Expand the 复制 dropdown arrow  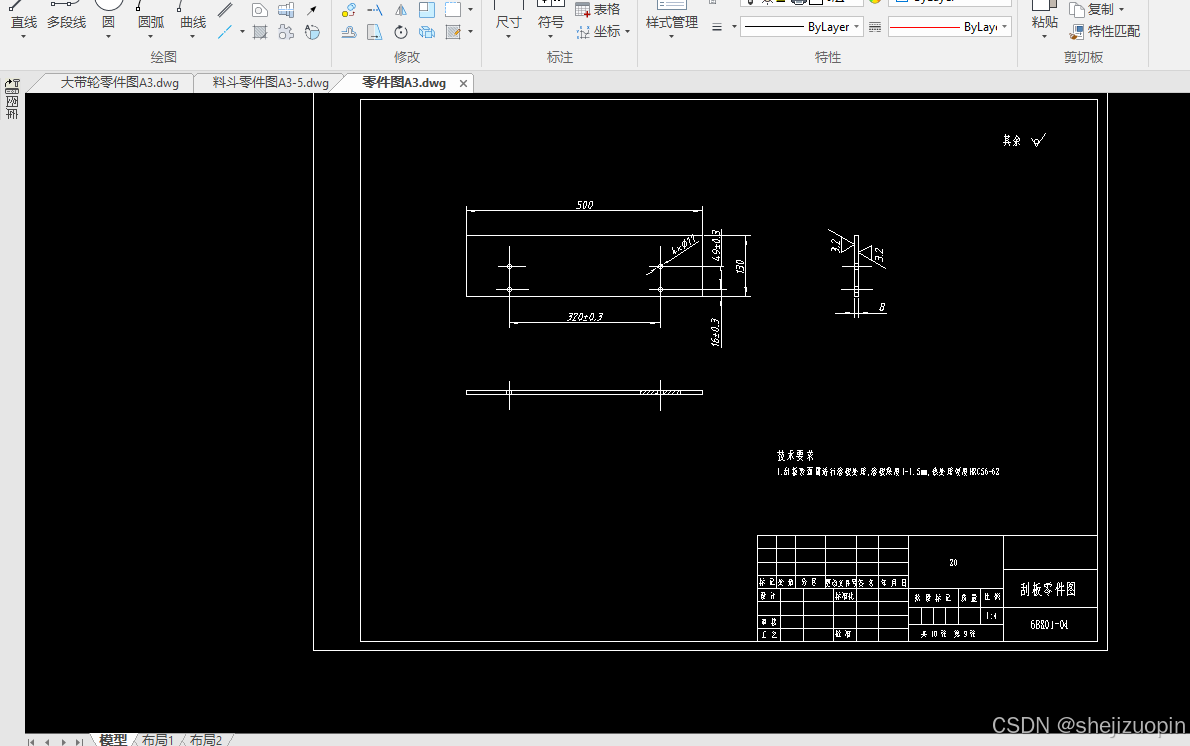1121,10
